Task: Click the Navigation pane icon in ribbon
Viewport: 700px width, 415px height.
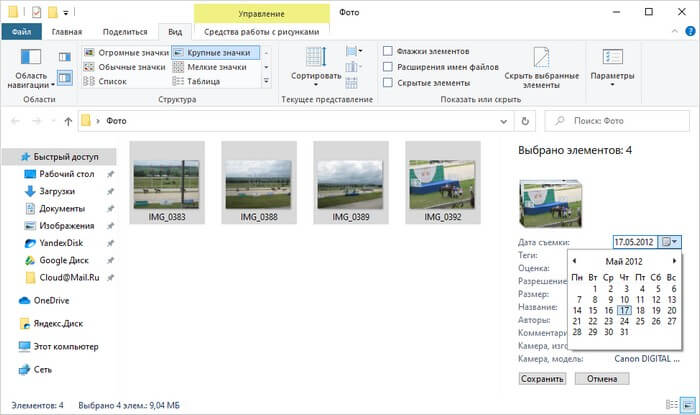Action: [31, 57]
